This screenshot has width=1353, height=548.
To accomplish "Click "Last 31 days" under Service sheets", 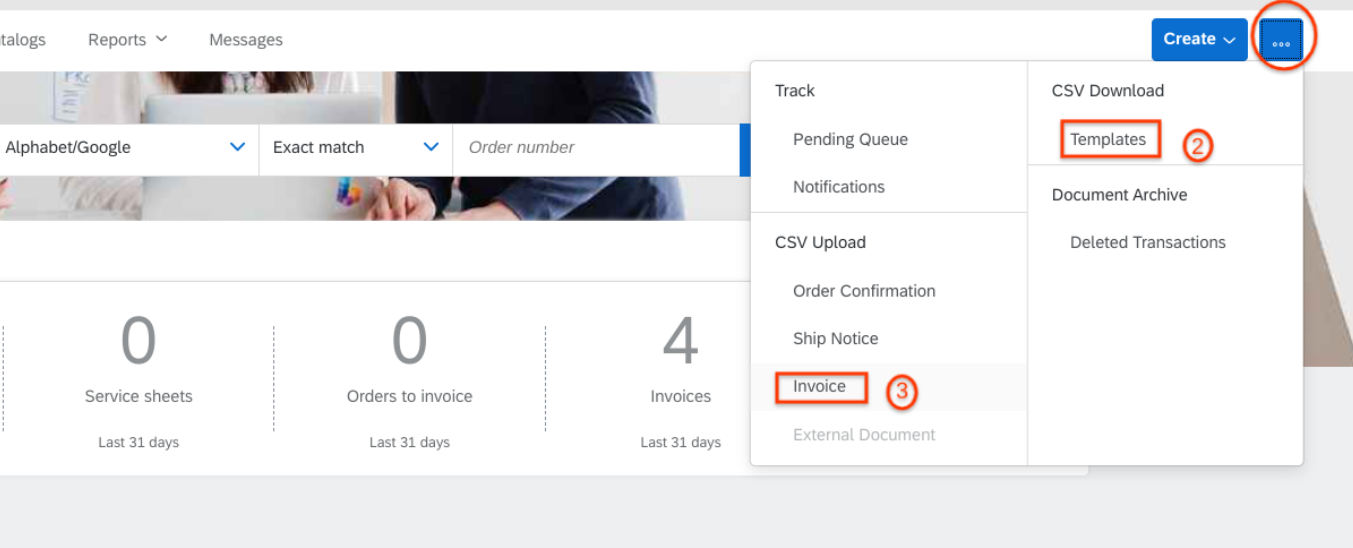I will coord(139,442).
